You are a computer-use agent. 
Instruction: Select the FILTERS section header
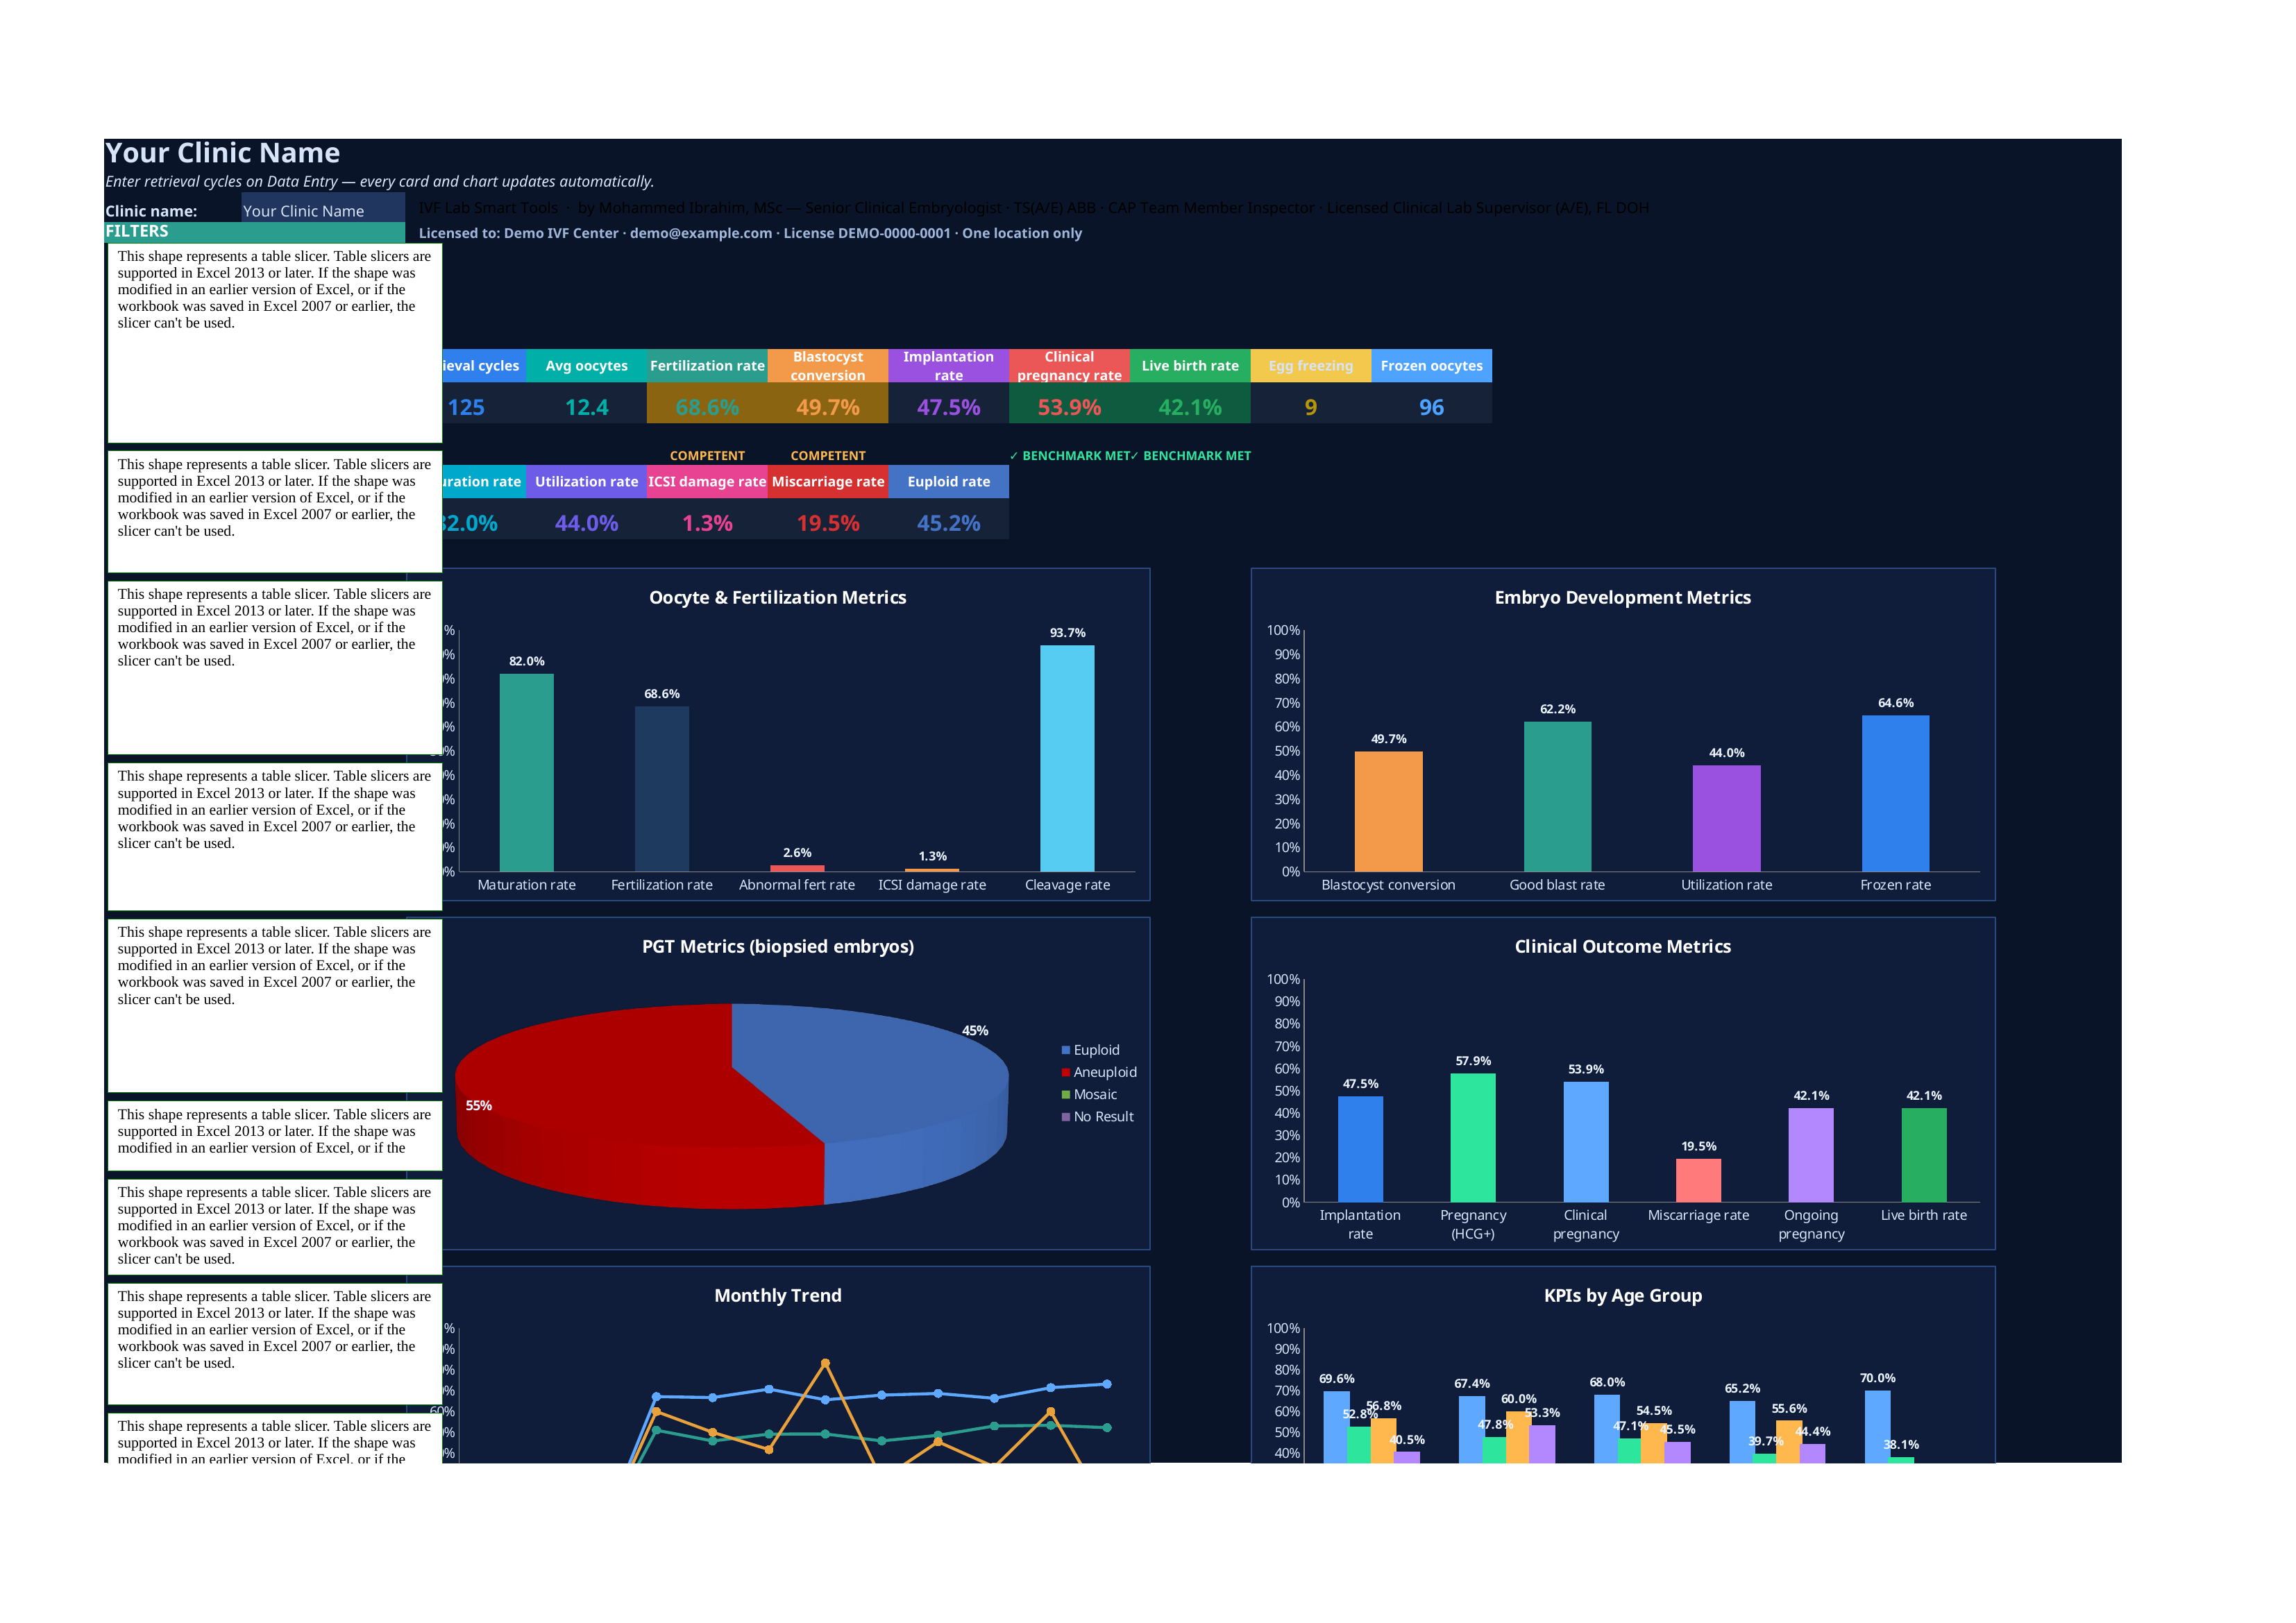pos(254,232)
